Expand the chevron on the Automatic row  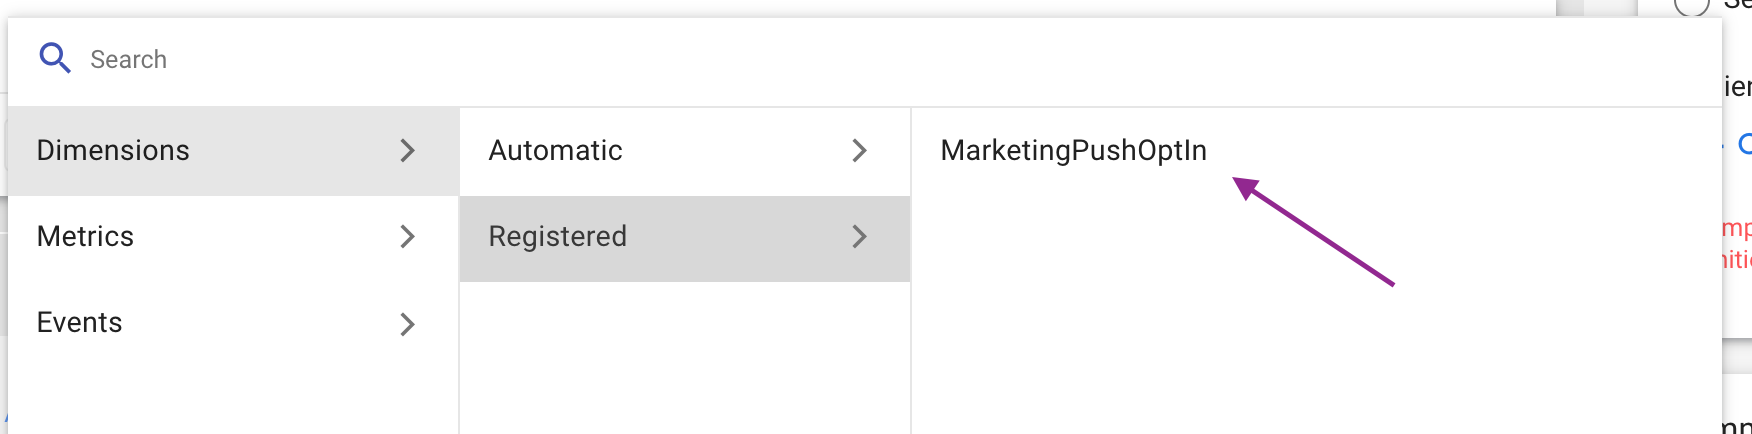859,151
